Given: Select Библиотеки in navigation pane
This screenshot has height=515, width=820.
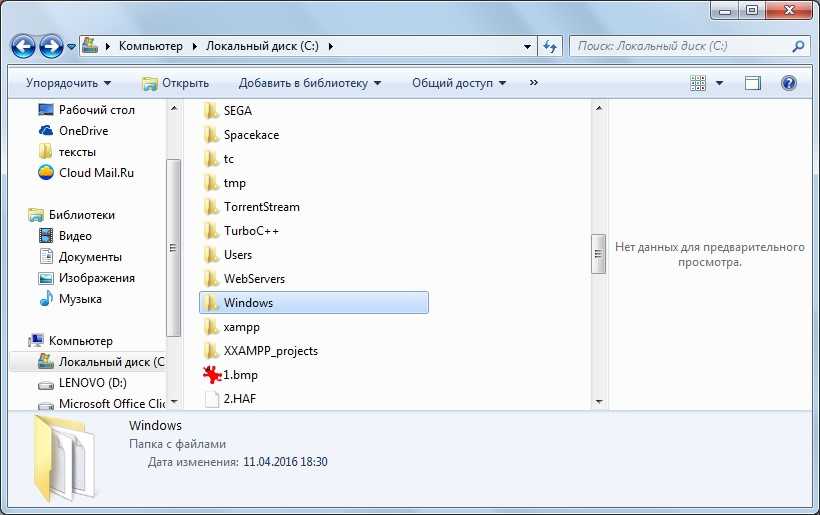Looking at the screenshot, I should point(72,215).
